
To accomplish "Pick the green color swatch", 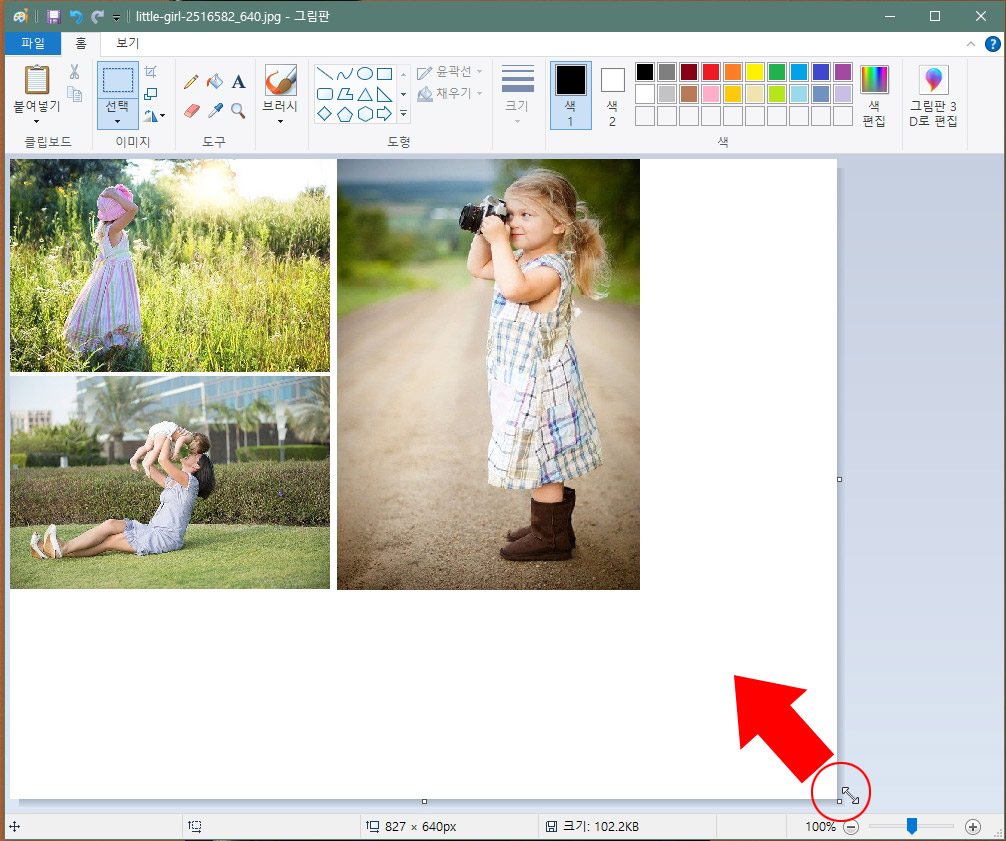I will [777, 72].
